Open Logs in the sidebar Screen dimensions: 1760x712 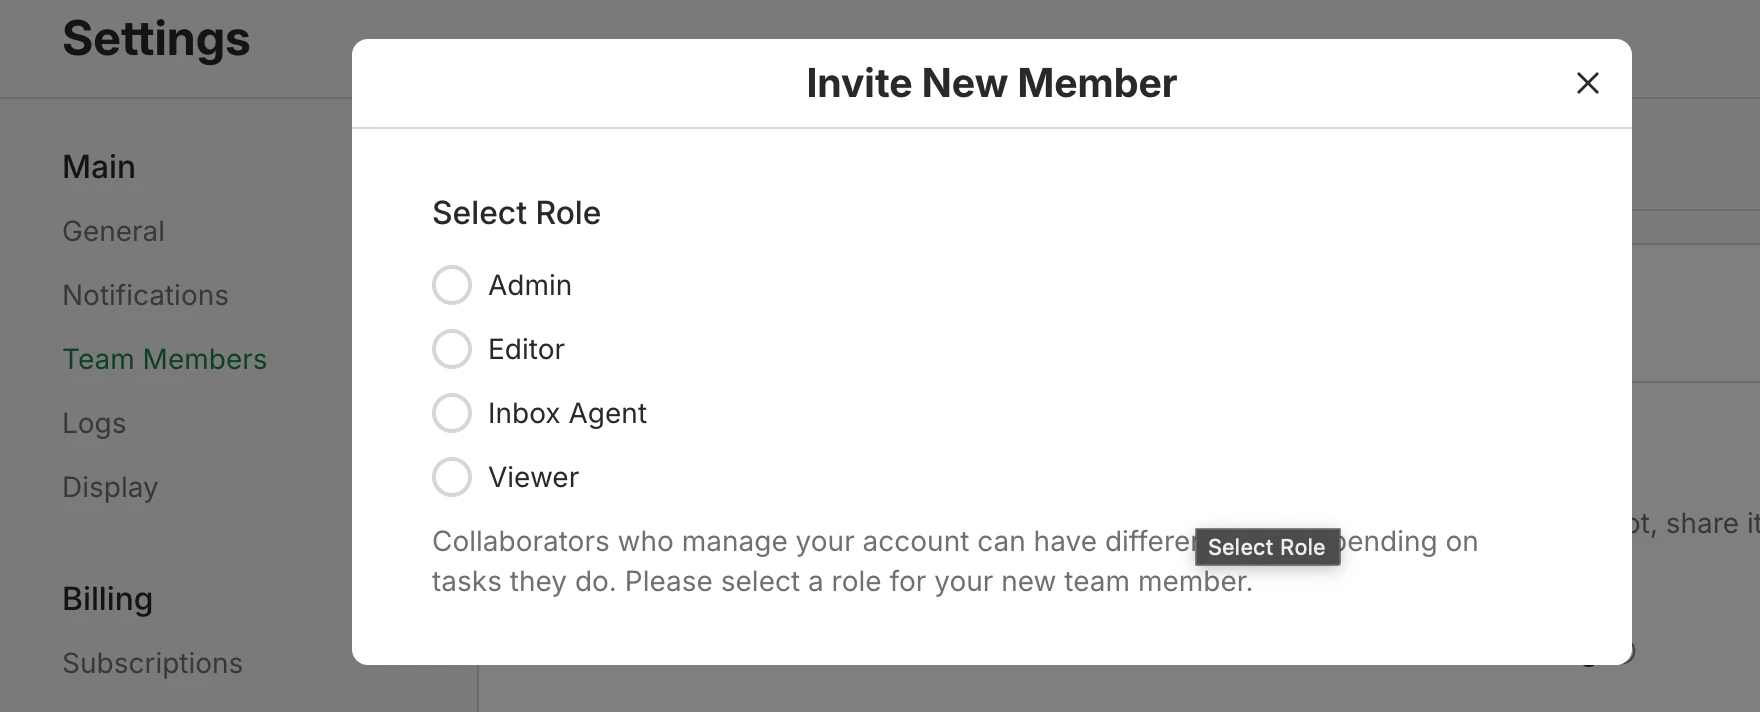click(94, 423)
